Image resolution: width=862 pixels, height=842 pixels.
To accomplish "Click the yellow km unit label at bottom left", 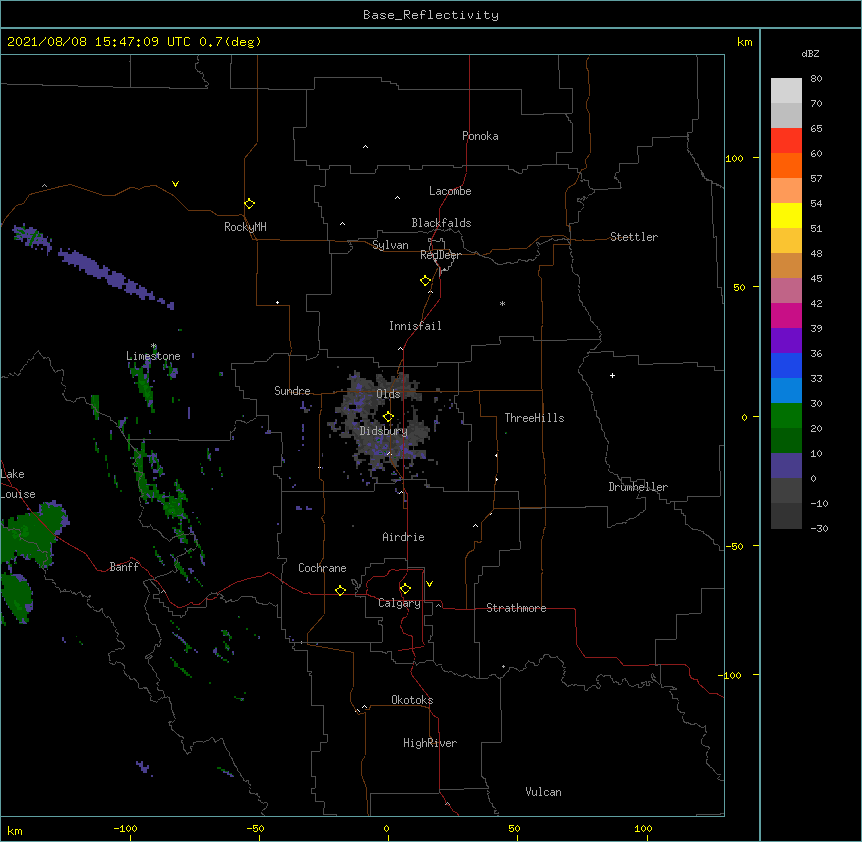I will coord(15,830).
